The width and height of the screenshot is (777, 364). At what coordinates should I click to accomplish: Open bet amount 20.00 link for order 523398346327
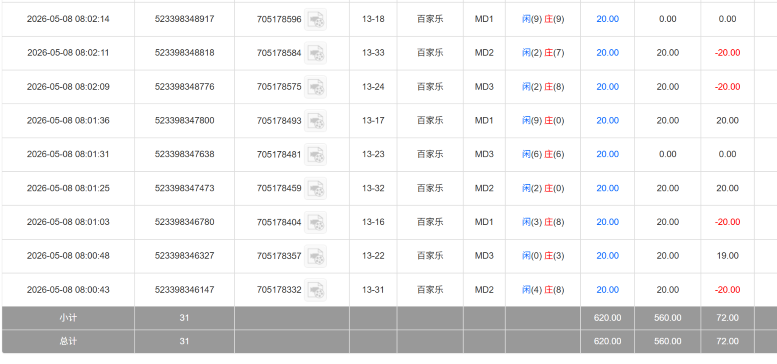(x=607, y=256)
